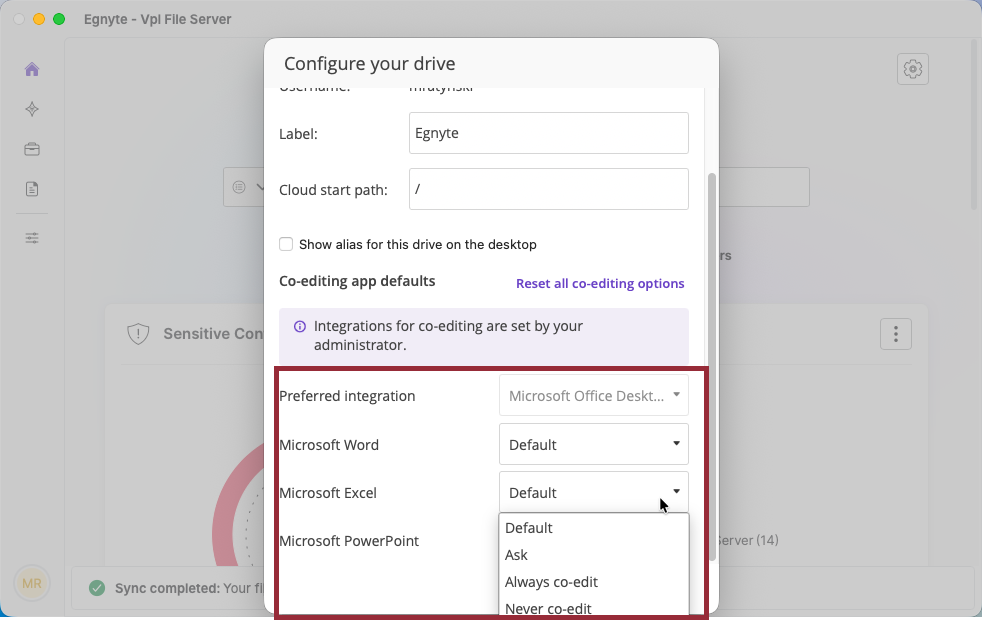Click the list icon in the background search bar
Screen dimensions: 982x621
tap(239, 187)
